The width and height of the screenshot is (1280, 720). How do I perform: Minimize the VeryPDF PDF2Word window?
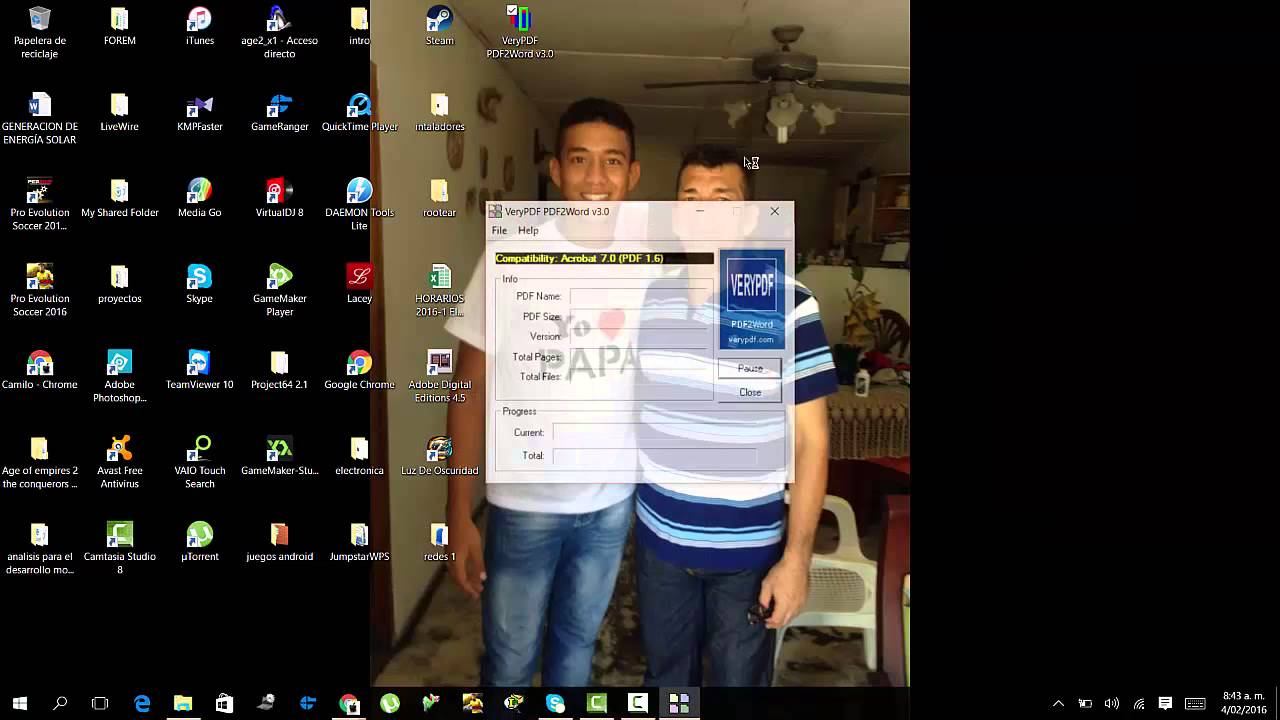tap(700, 211)
